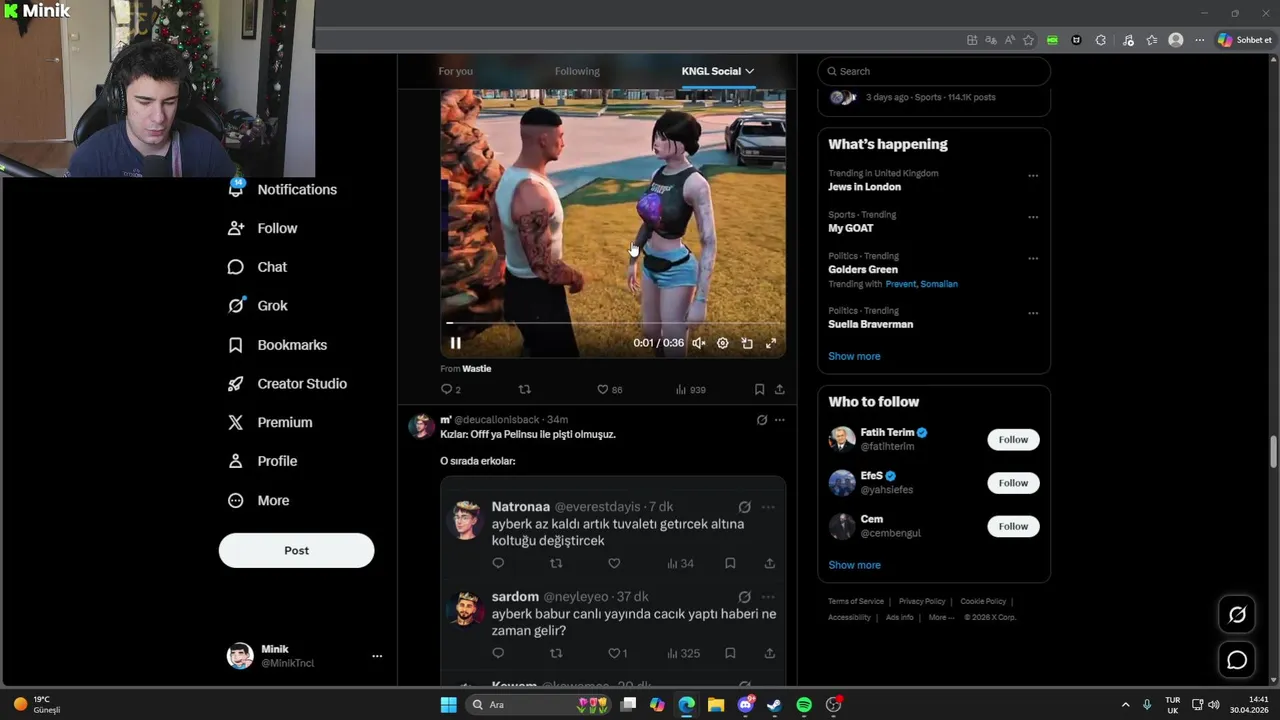Open Minik account options ellipsis
1280x720 pixels.
pyautogui.click(x=377, y=656)
